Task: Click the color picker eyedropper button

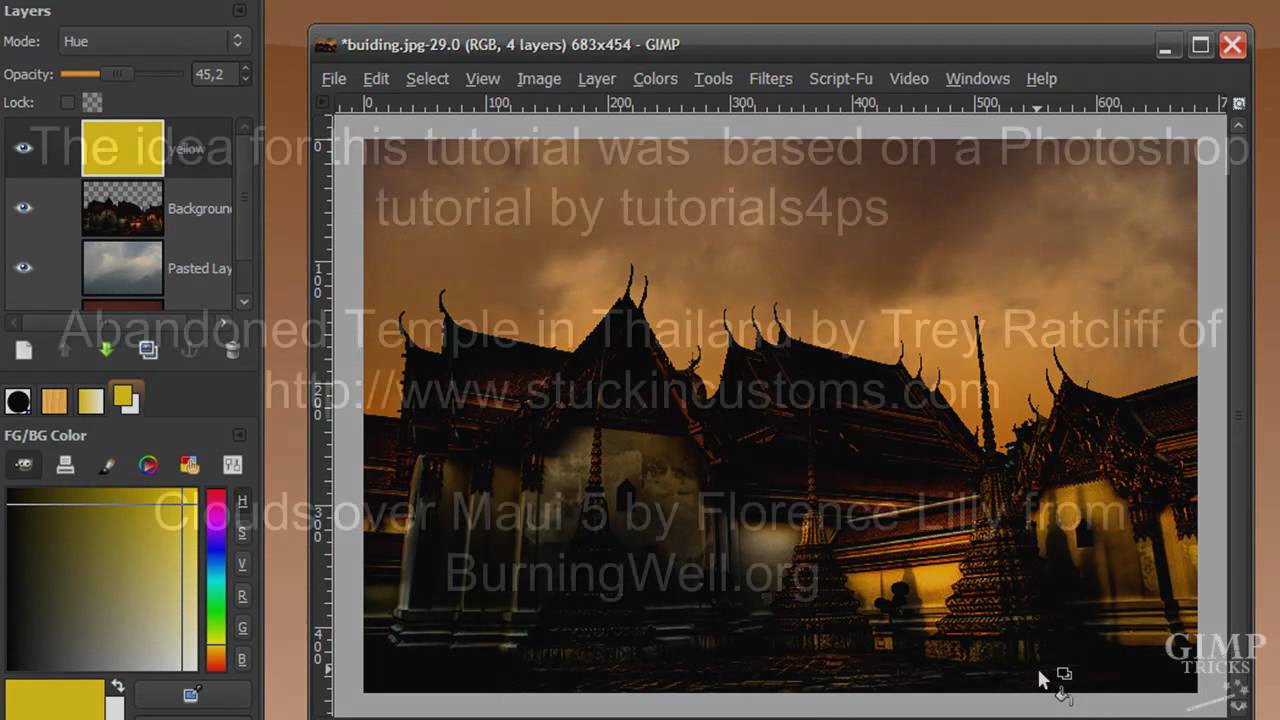Action: pos(192,694)
